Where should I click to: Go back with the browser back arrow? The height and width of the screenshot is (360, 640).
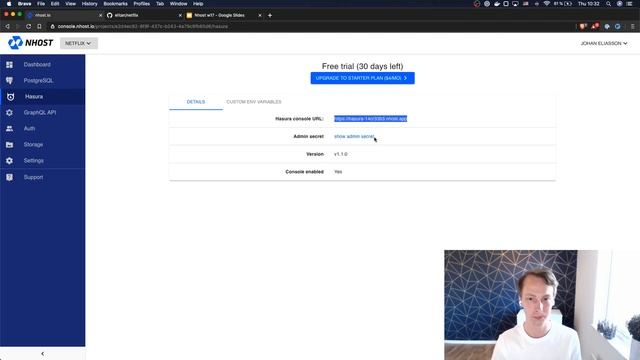(x=7, y=27)
